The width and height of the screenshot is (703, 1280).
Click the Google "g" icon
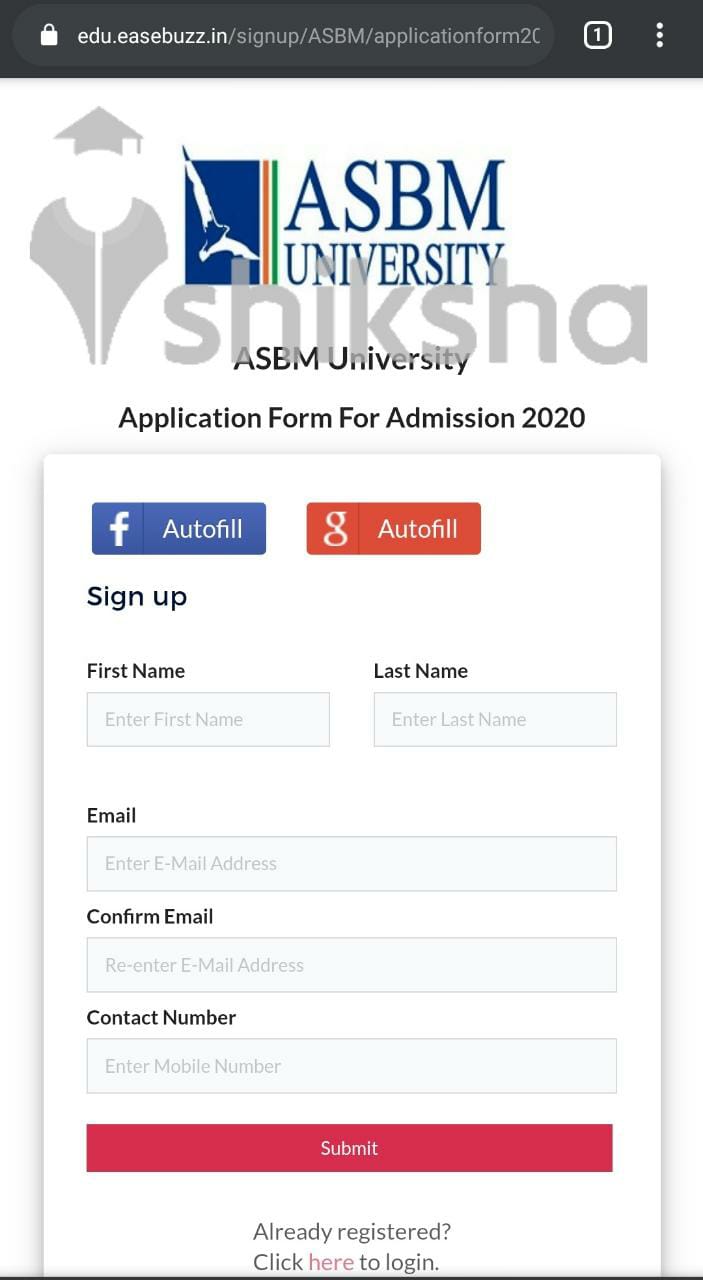pos(333,528)
